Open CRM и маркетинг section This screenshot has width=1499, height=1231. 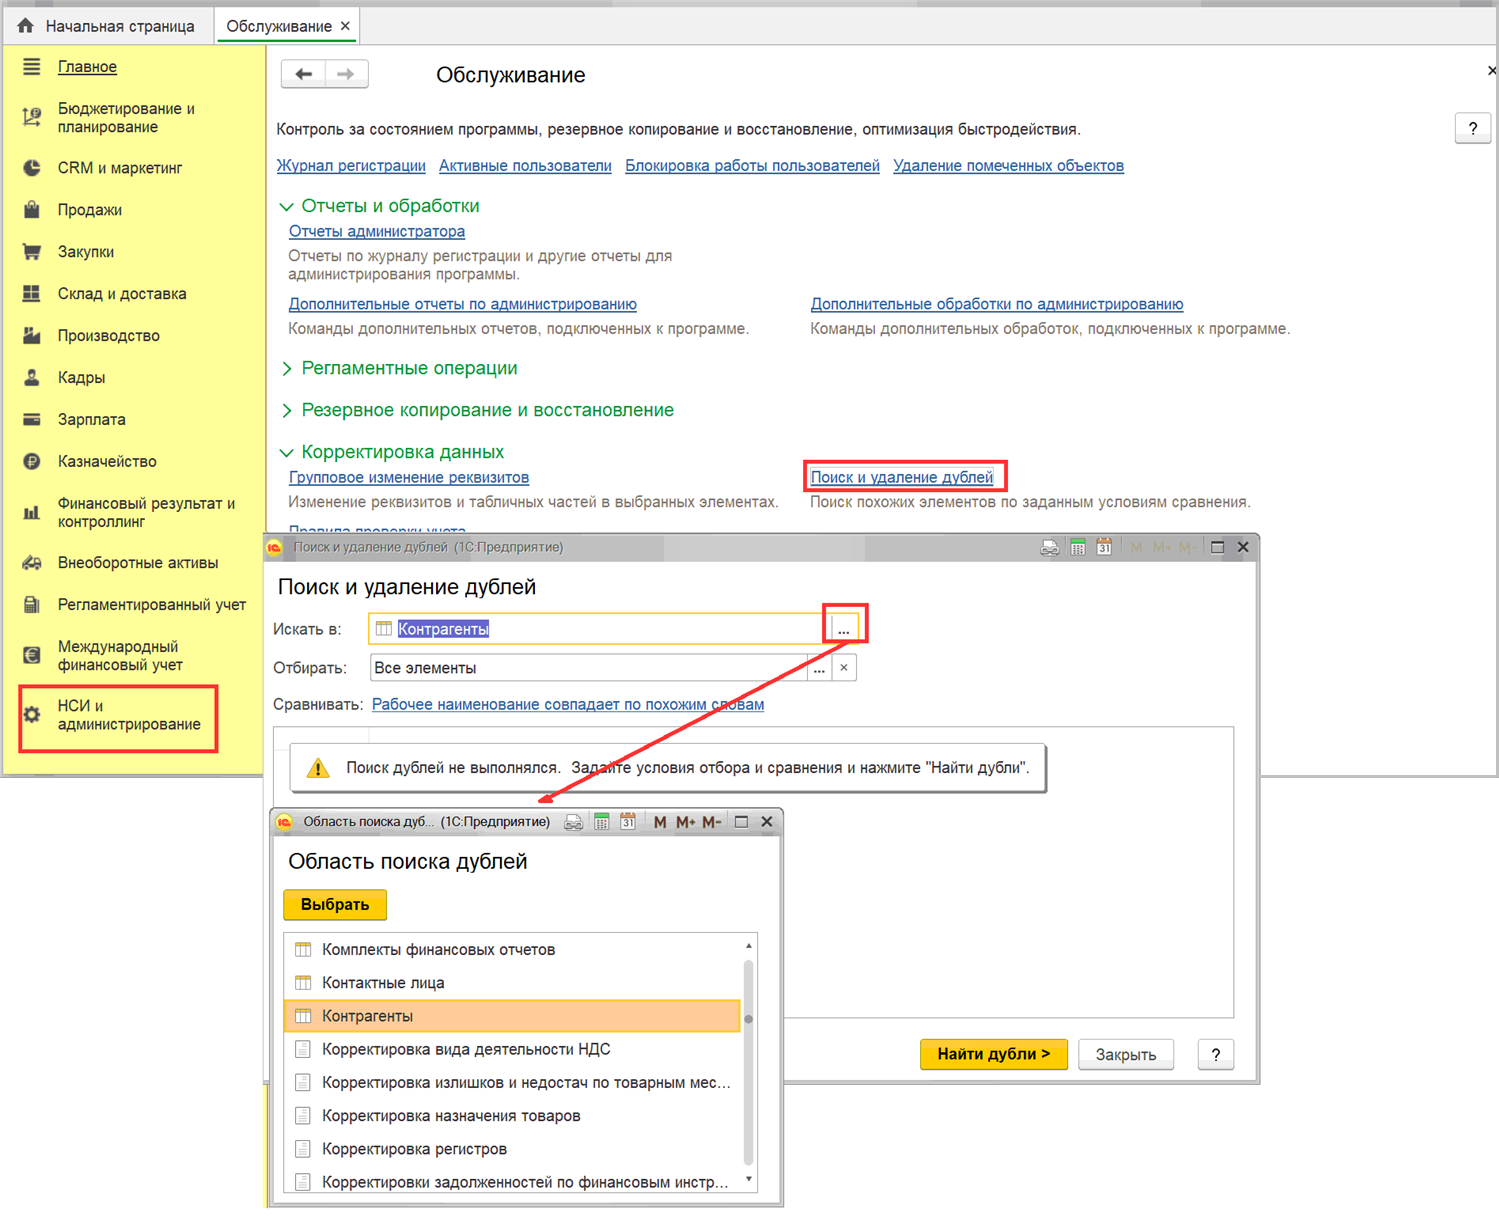coord(120,168)
